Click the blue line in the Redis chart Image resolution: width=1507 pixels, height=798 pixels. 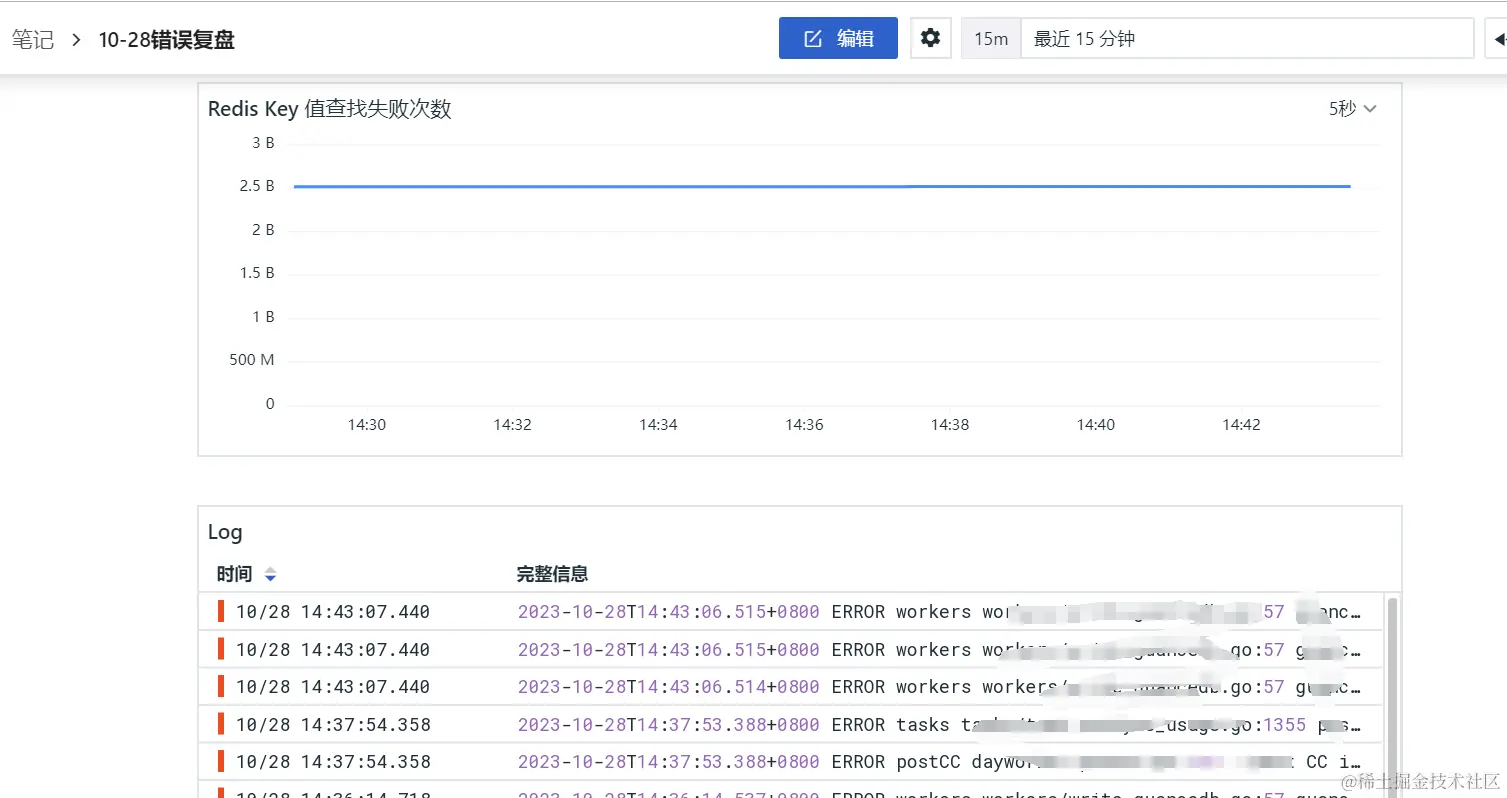[x=822, y=186]
